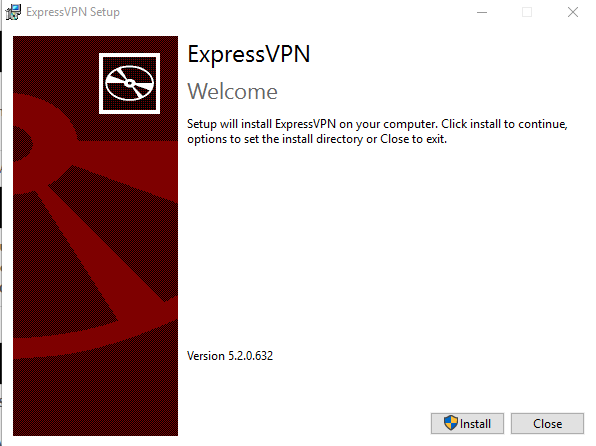Screen dimensions: 596x446
Task: Minimize the ExpressVPN Setup window
Action: 482,12
